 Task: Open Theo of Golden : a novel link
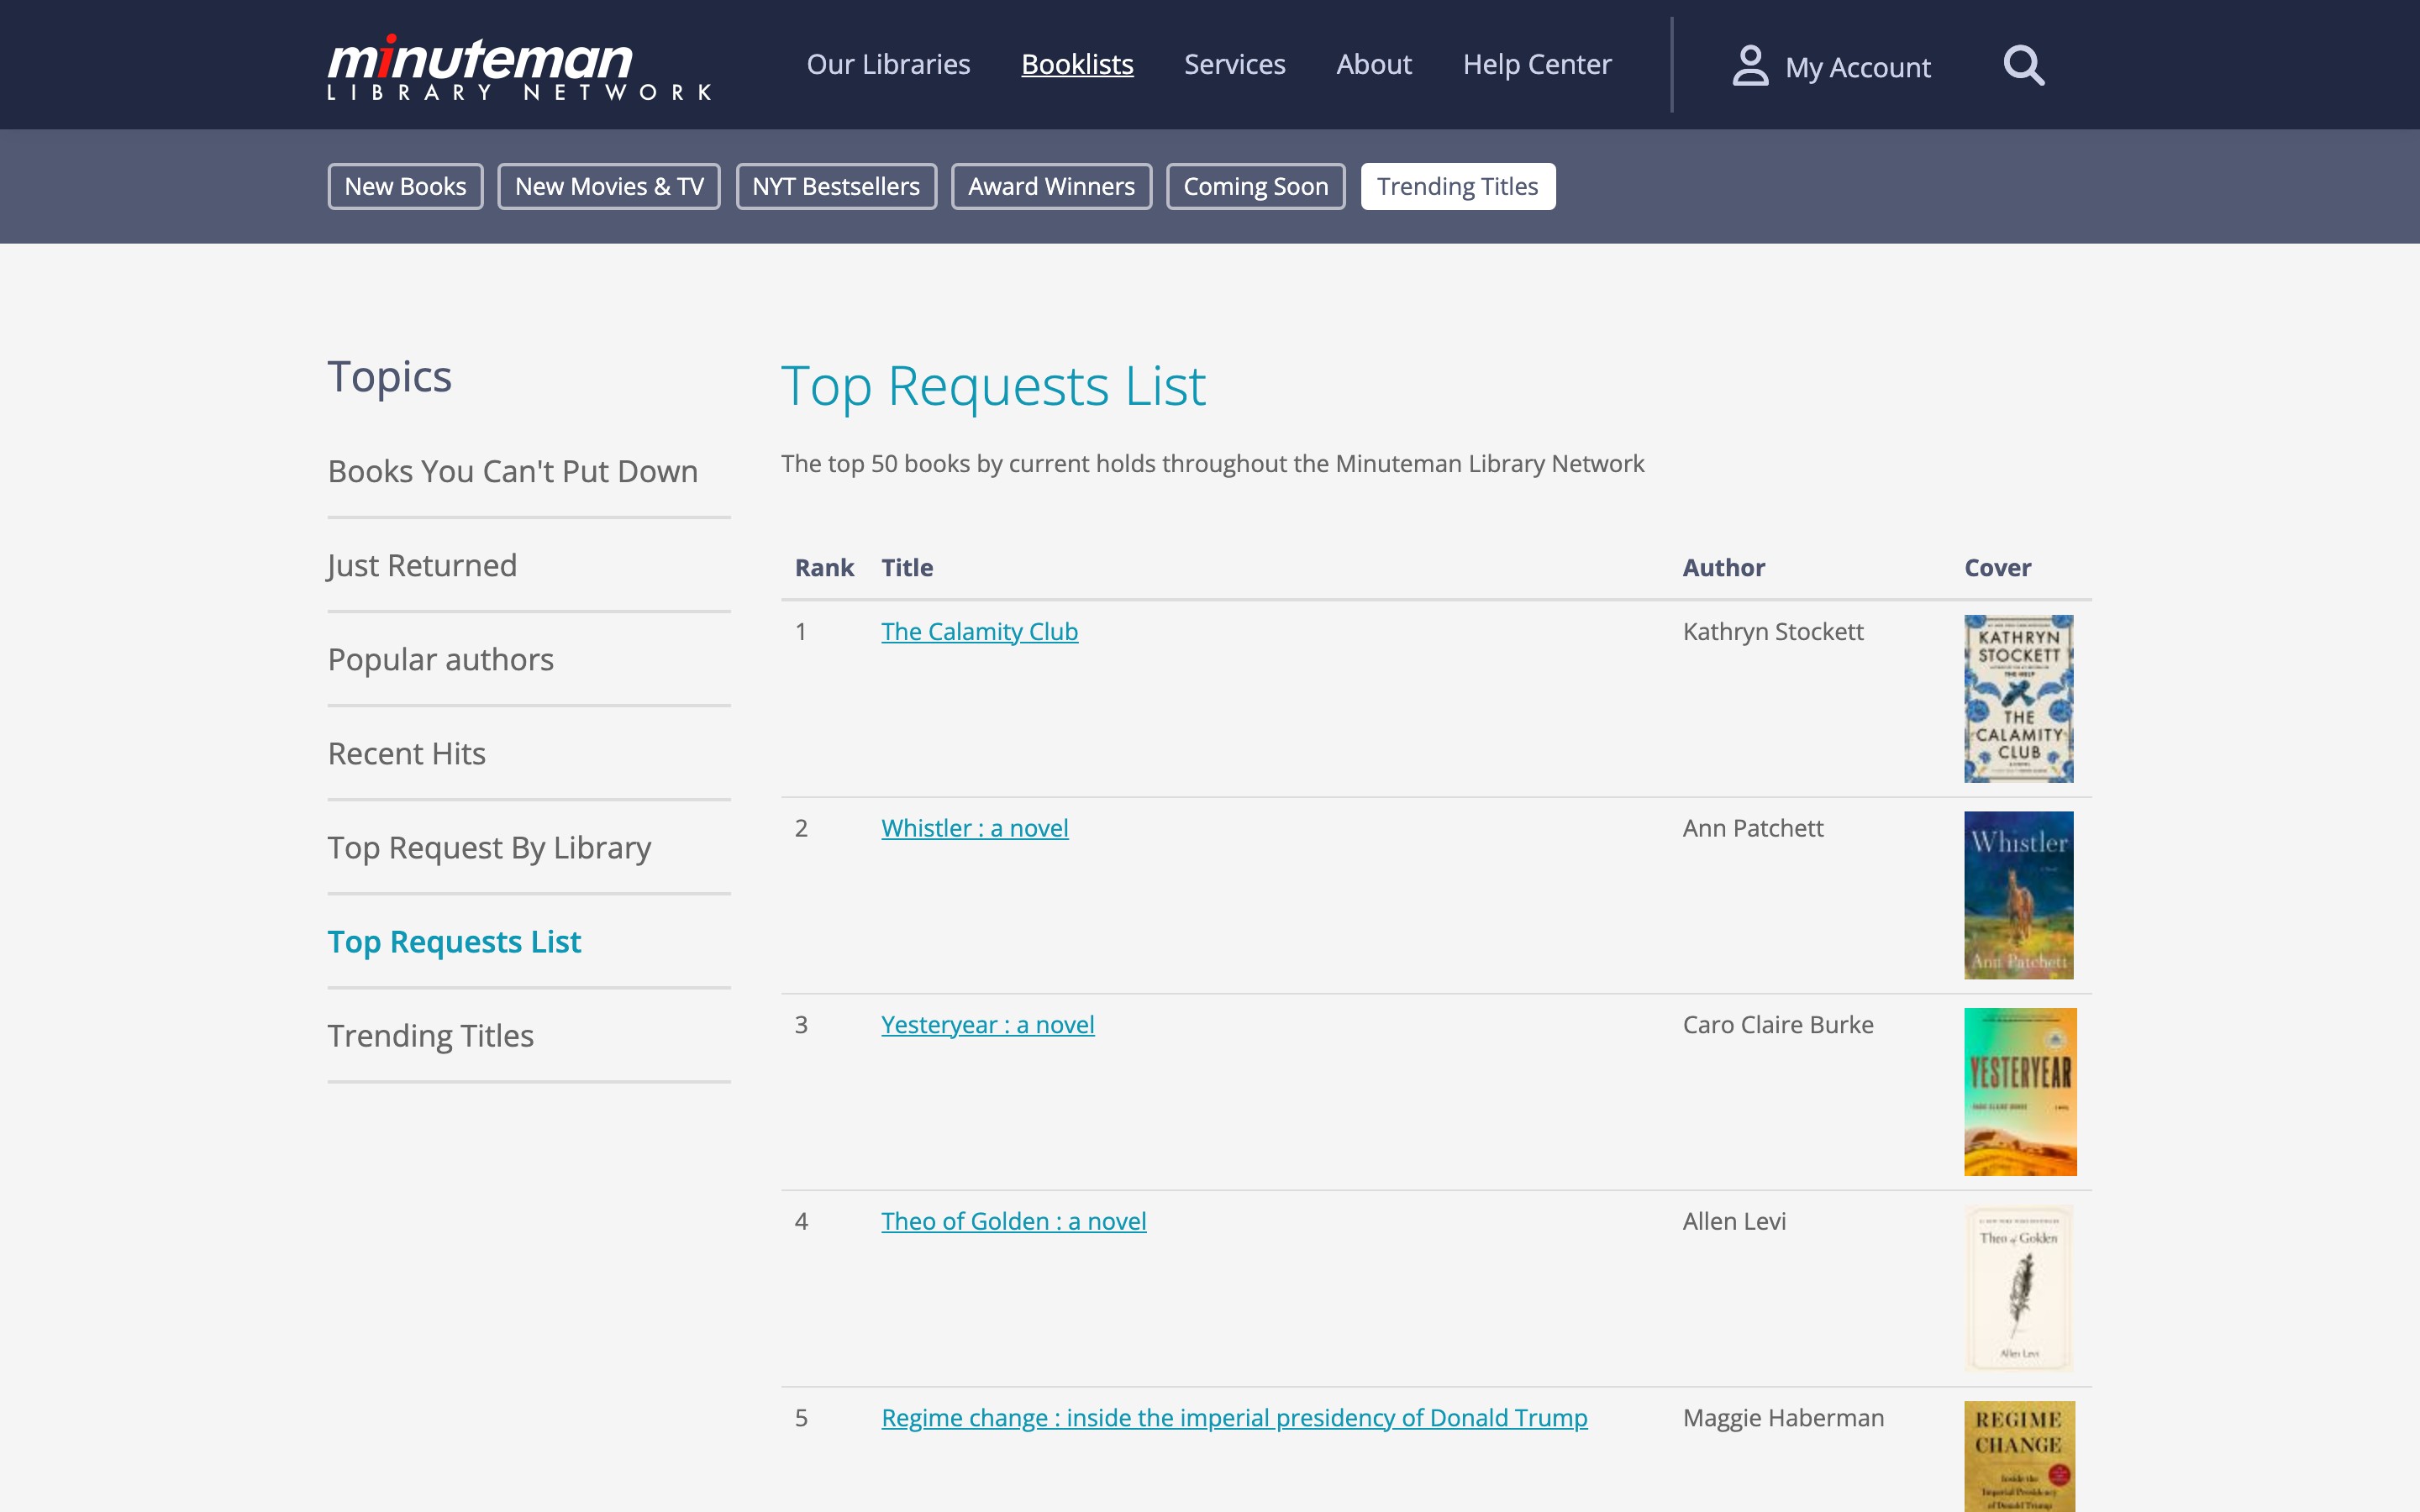click(1013, 1222)
